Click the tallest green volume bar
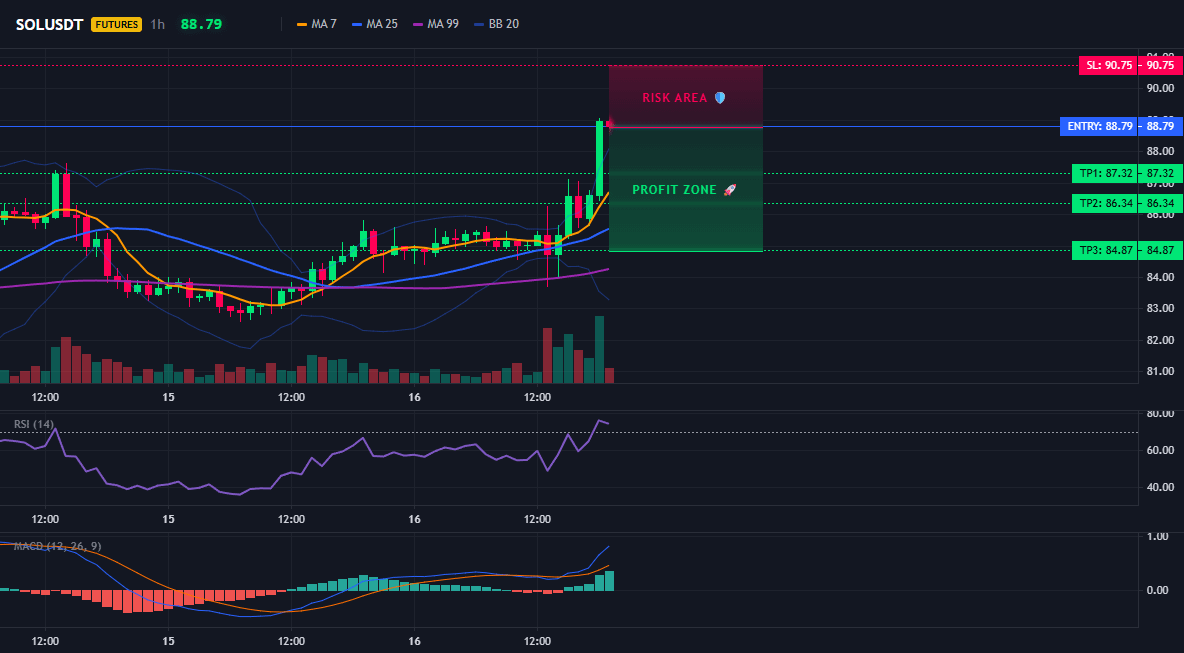 (x=600, y=350)
